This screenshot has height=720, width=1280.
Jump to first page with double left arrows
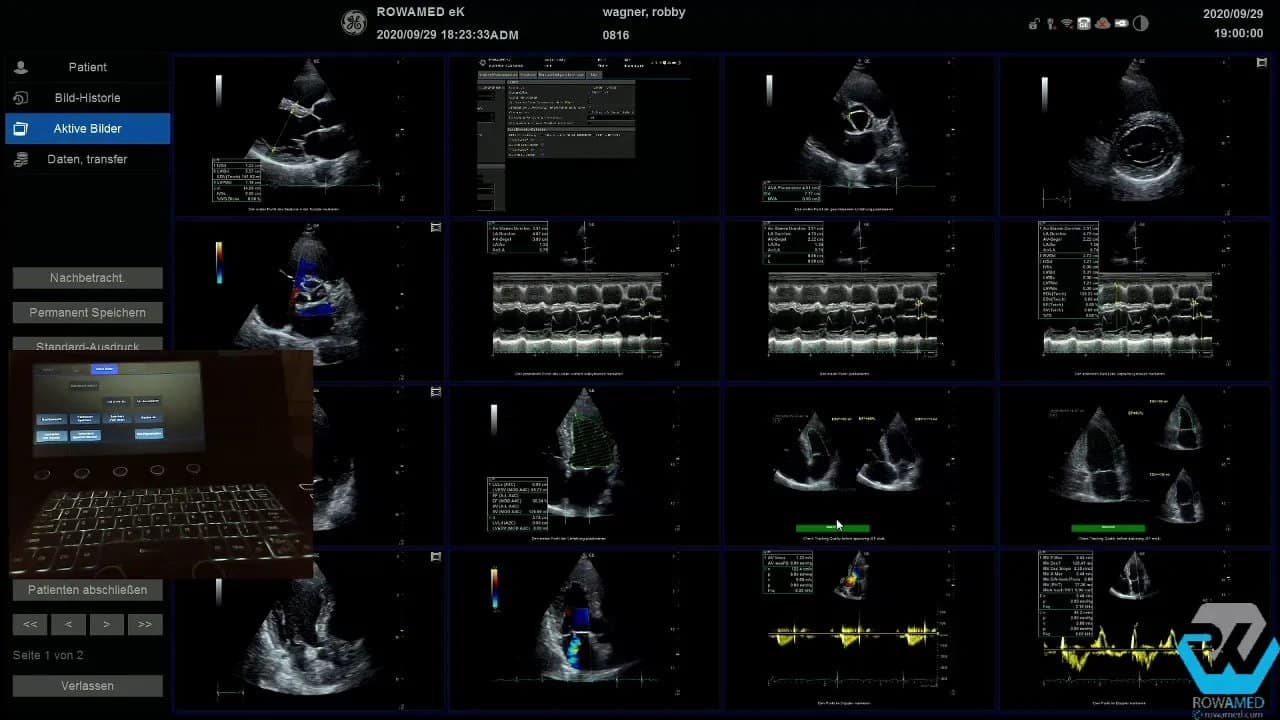30,624
